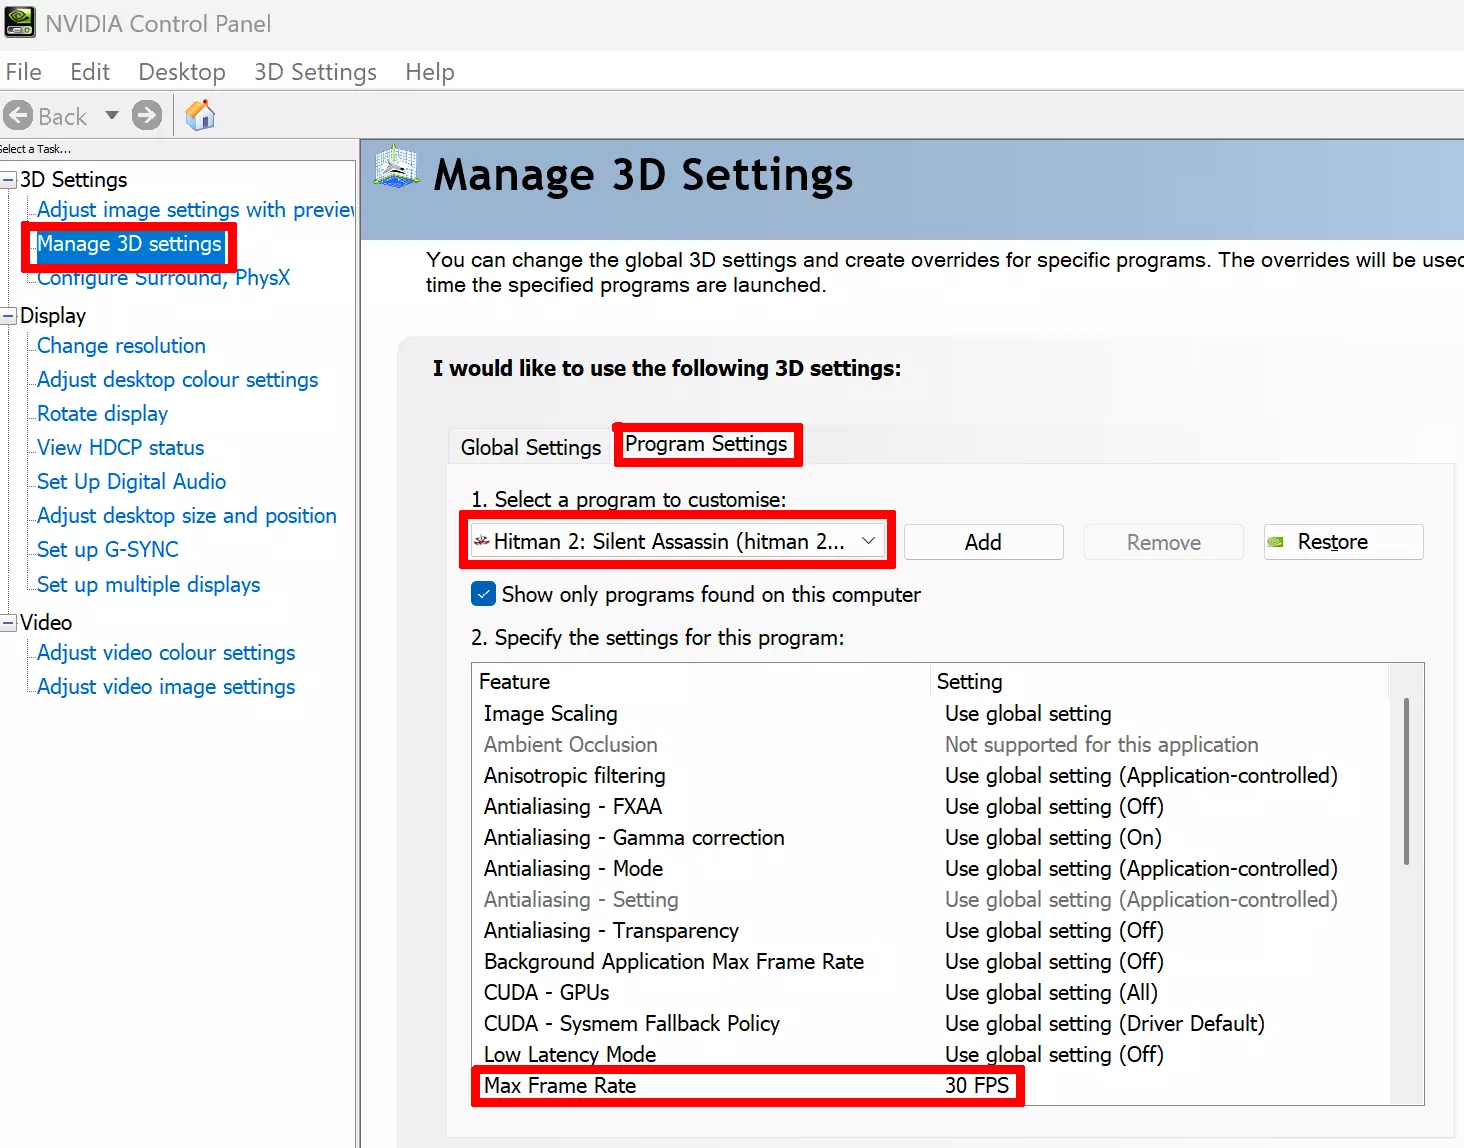Viewport: 1464px width, 1148px height.
Task: Select the Low Latency Mode row
Action: pos(930,1055)
